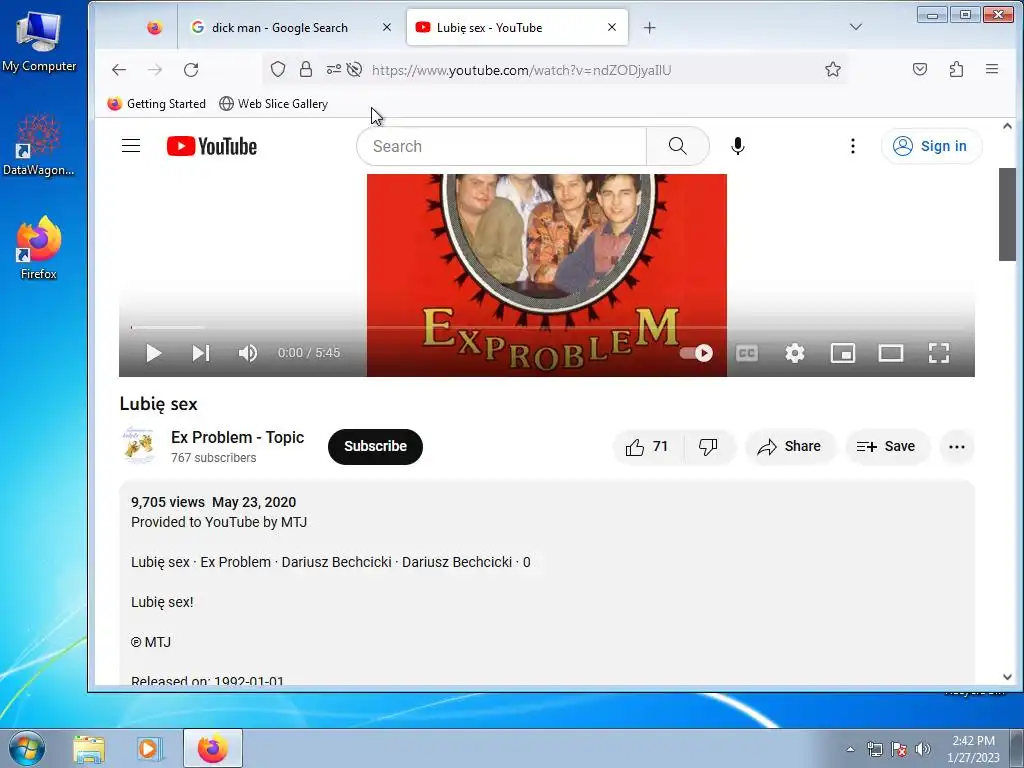Viewport: 1024px width, 768px height.
Task: Dislike the video with thumbs down
Action: point(709,447)
